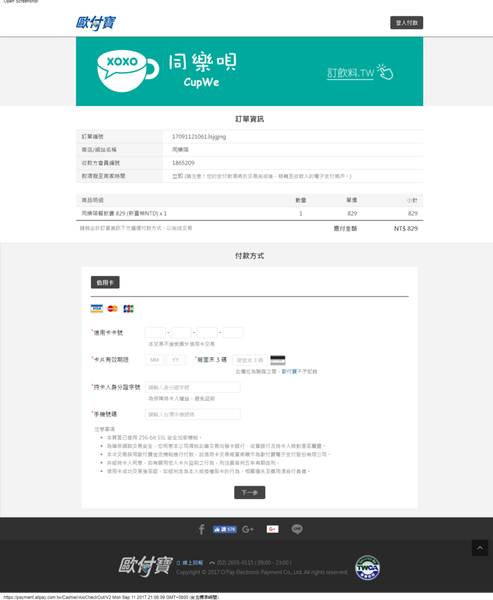493x600 pixels.
Task: Click the MM expiry month field
Action: point(155,360)
